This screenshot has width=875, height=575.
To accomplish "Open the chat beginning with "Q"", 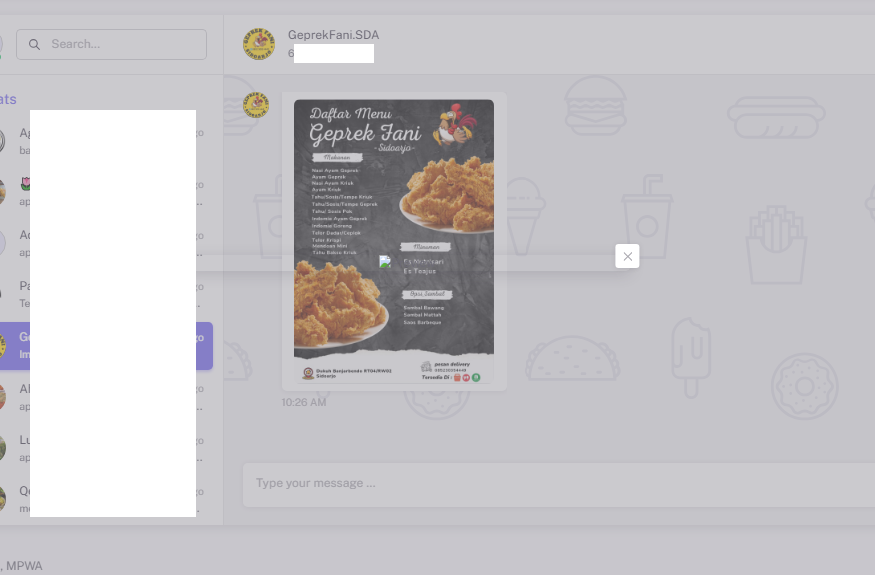I will pos(106,499).
